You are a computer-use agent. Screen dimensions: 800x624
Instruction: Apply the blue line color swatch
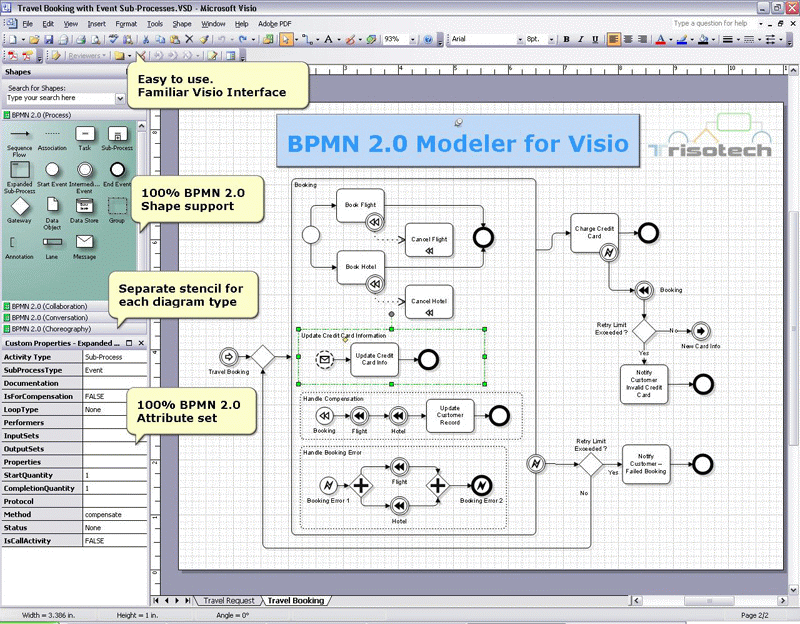pos(682,39)
